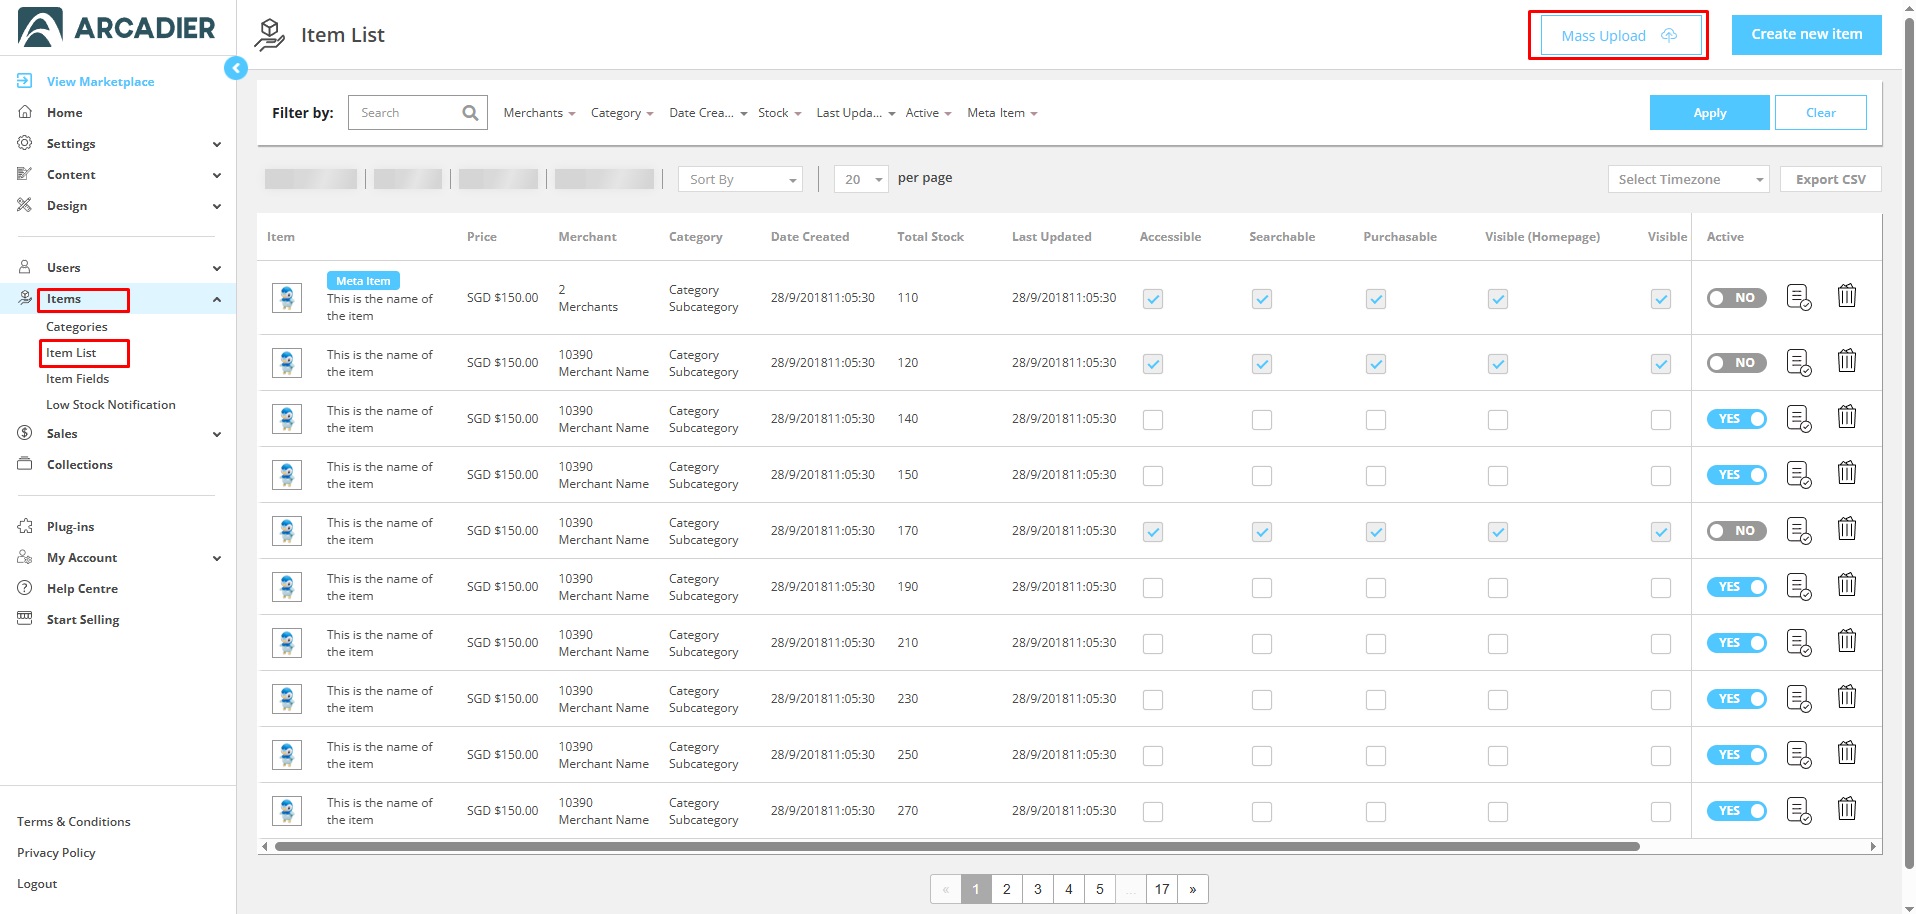This screenshot has height=914, width=1916.
Task: Change the items per page dropdown
Action: [x=861, y=180]
